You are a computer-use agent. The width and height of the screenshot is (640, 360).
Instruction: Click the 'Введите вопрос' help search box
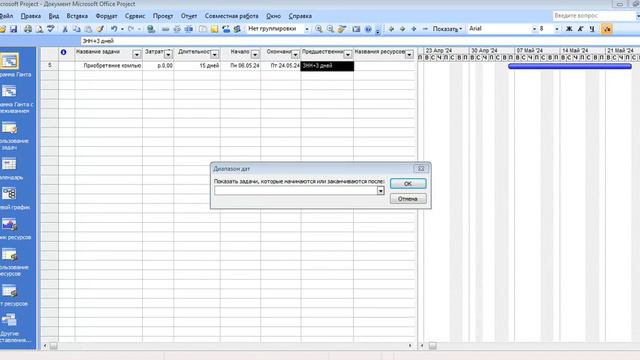pos(594,16)
